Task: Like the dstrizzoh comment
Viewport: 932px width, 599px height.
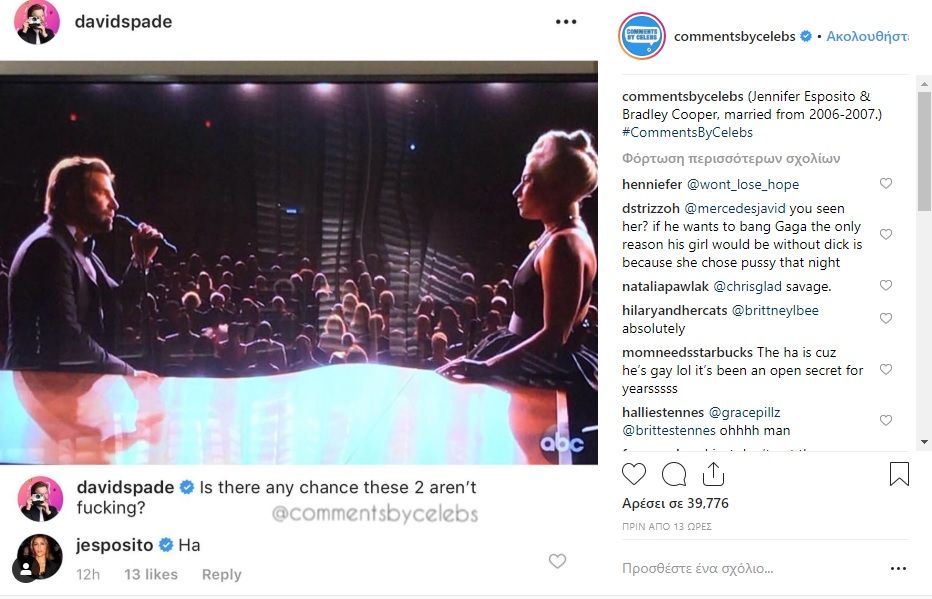Action: pos(885,235)
